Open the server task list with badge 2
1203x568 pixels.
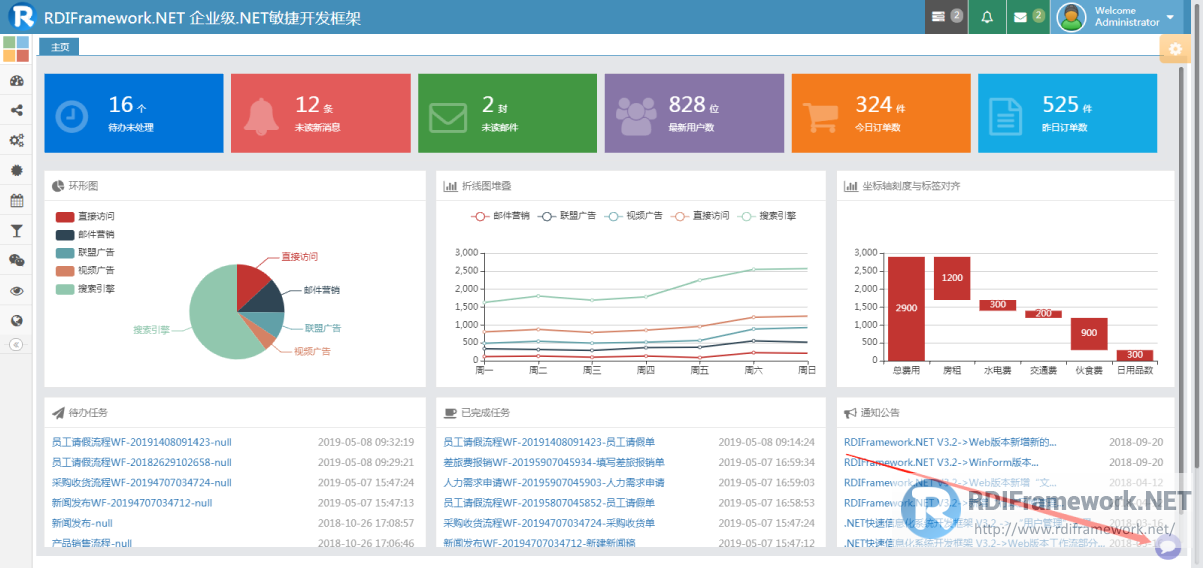(x=946, y=17)
